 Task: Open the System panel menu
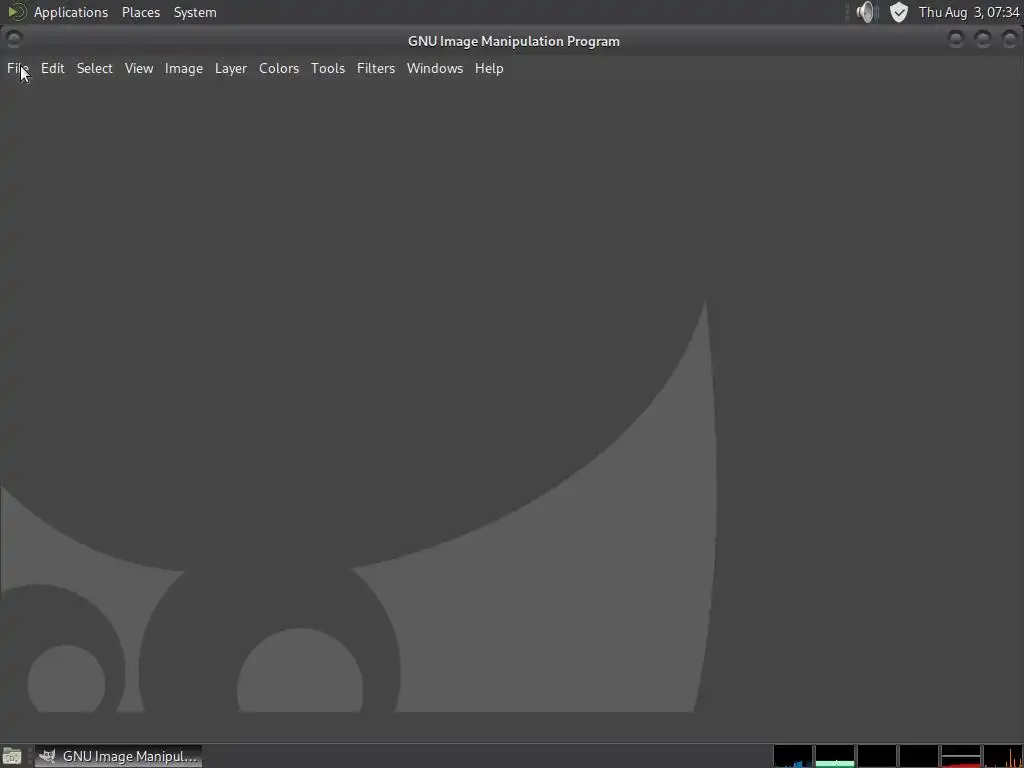(x=195, y=12)
